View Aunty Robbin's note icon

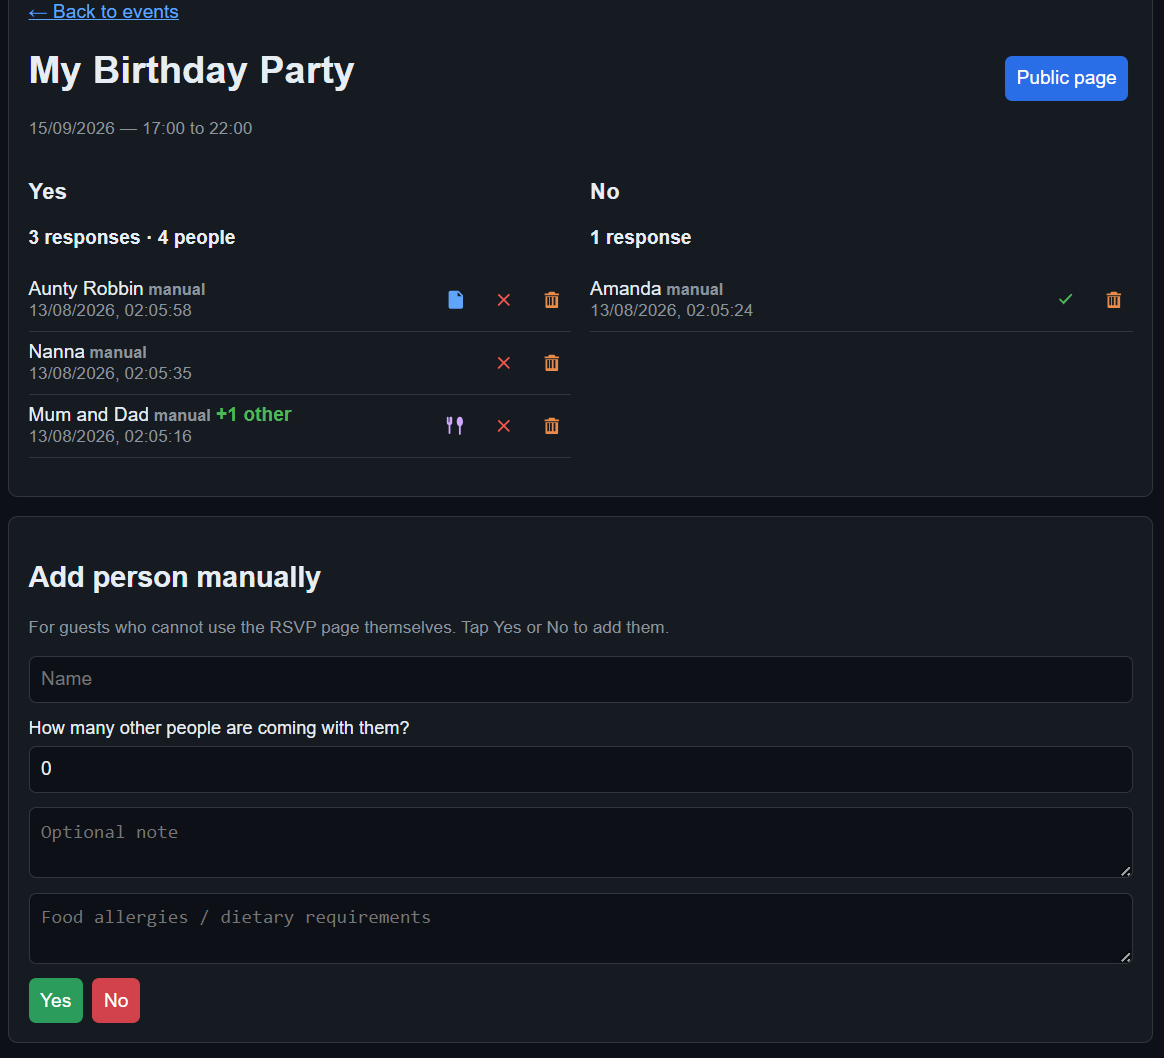click(456, 299)
